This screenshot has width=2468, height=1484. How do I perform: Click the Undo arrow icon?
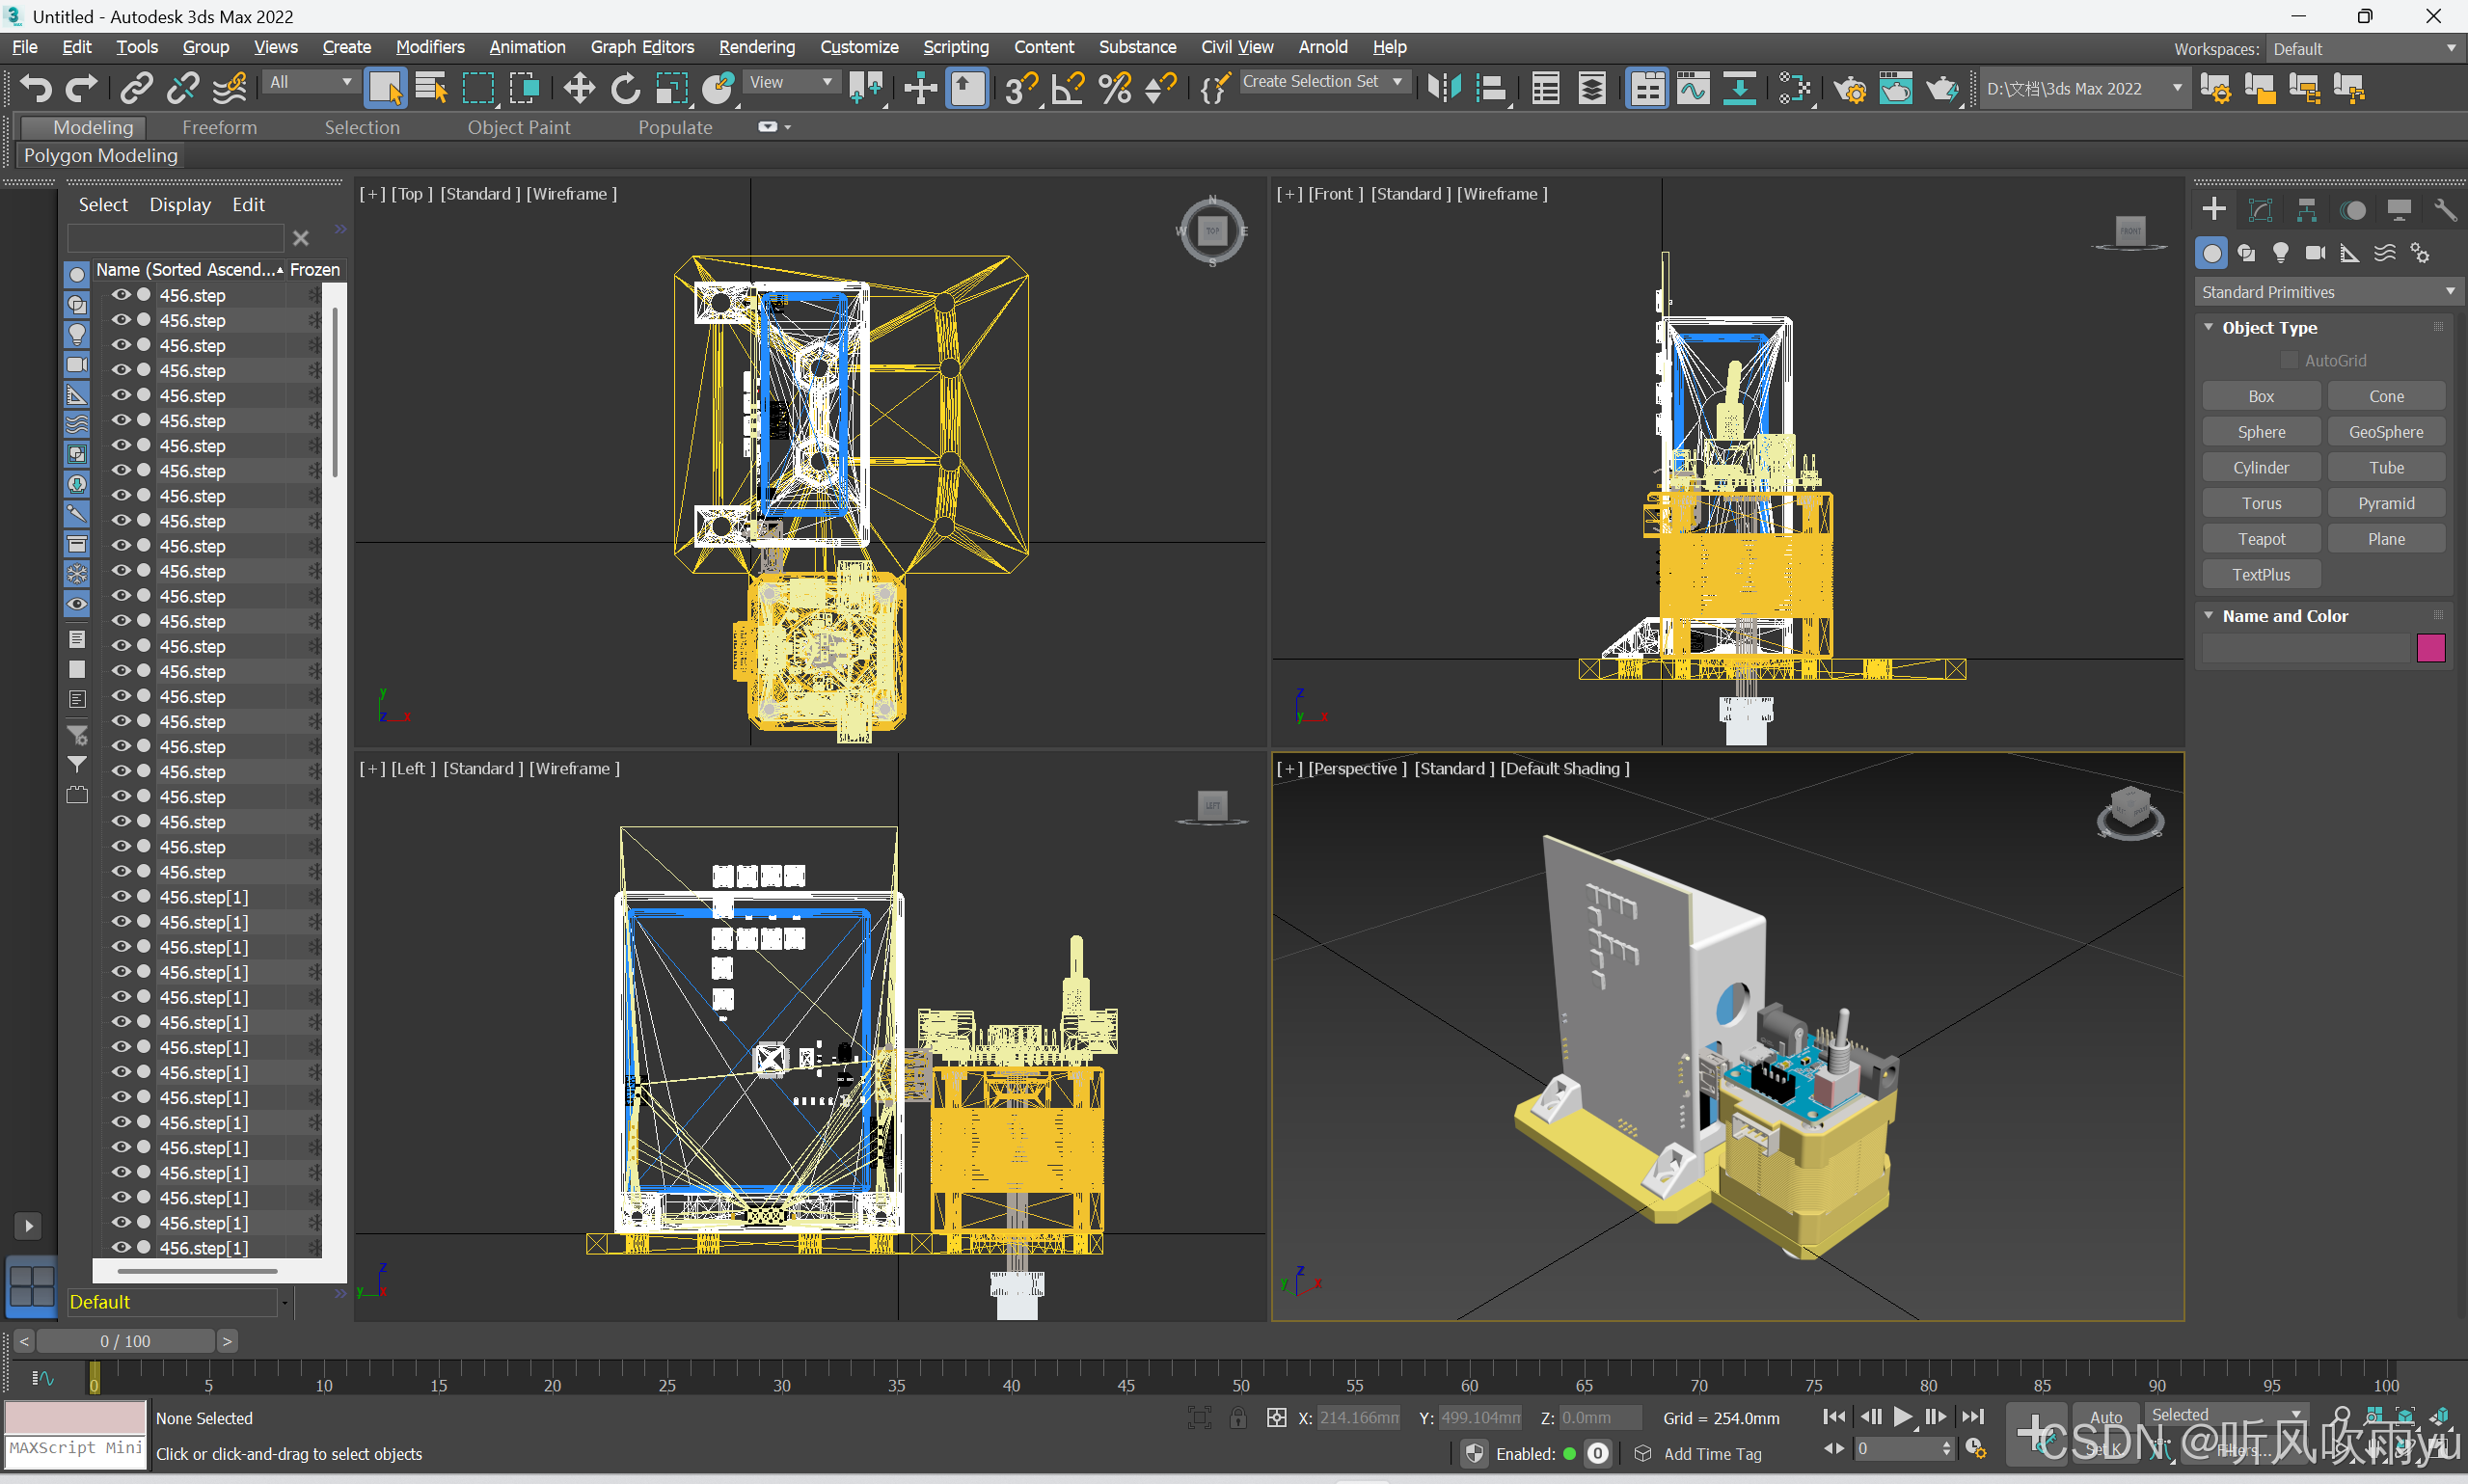[36, 89]
